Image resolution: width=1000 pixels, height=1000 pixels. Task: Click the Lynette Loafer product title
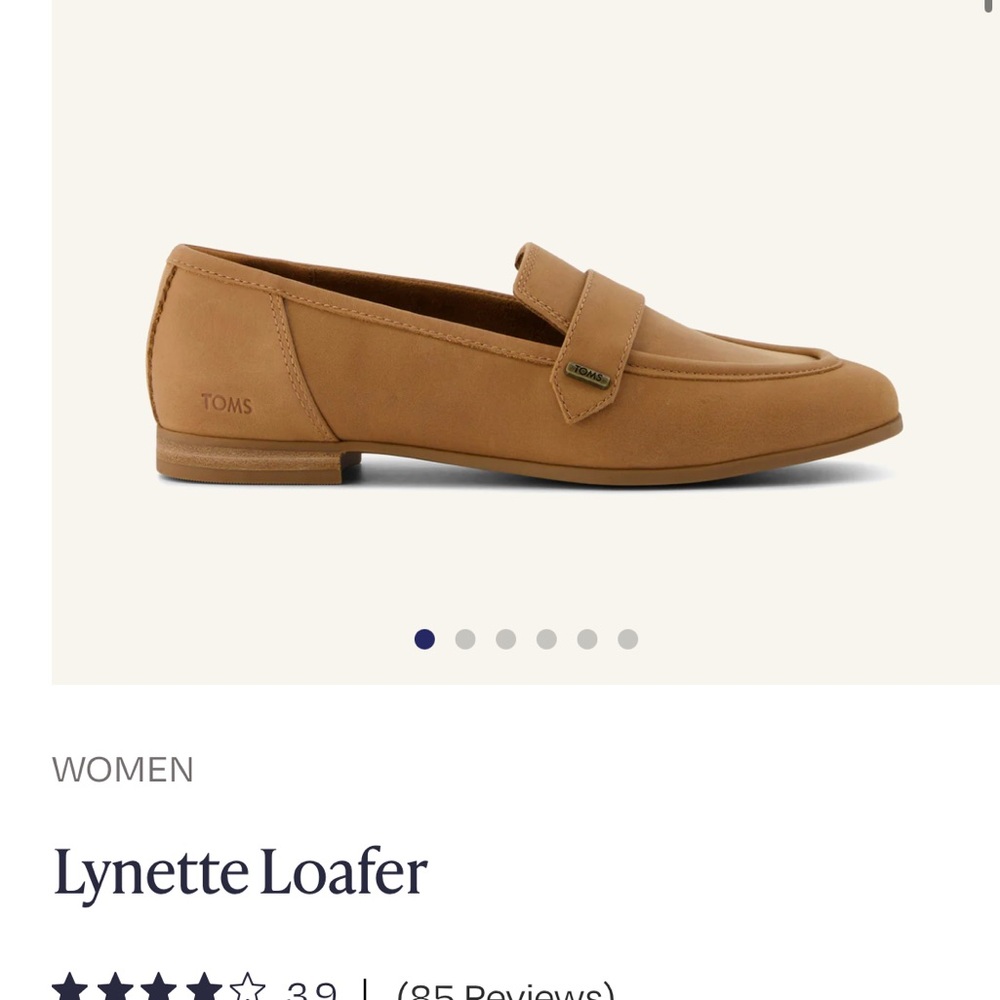240,872
